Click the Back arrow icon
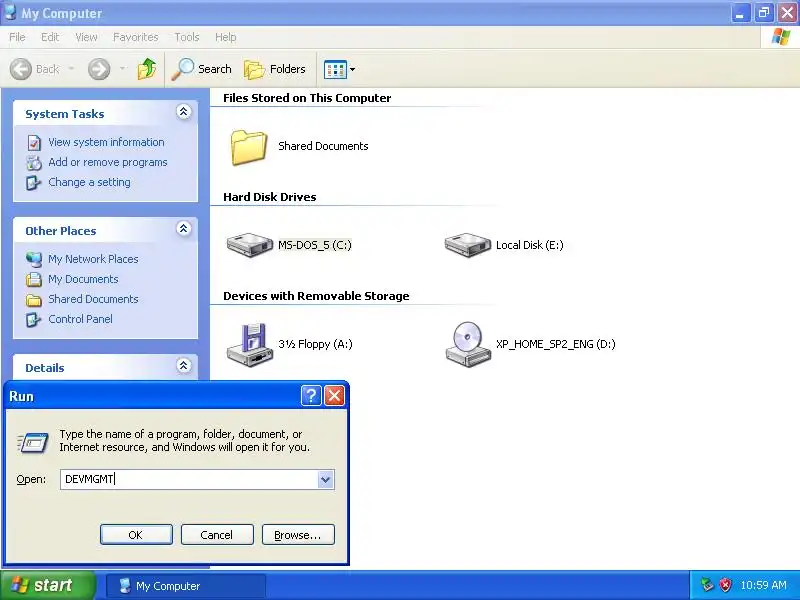Image resolution: width=800 pixels, height=600 pixels. 21,69
